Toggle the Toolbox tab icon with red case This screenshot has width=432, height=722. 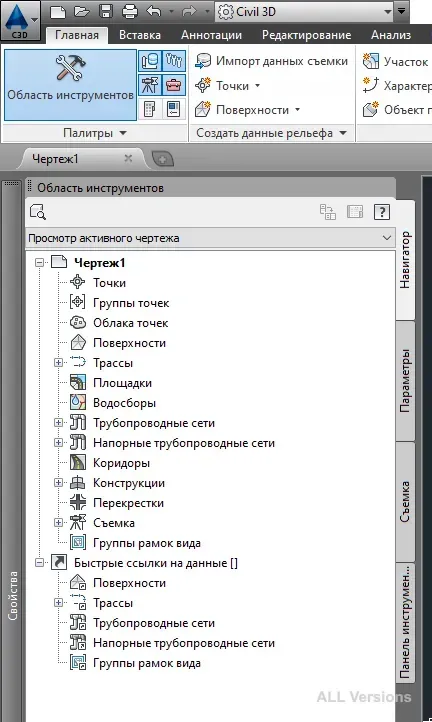coord(174,85)
